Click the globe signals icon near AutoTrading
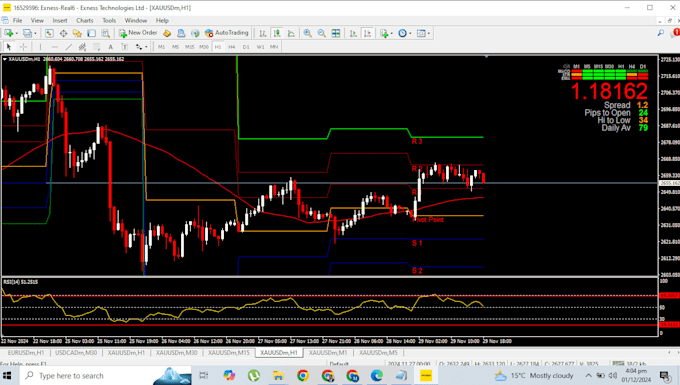The height and width of the screenshot is (385, 680). click(x=195, y=33)
